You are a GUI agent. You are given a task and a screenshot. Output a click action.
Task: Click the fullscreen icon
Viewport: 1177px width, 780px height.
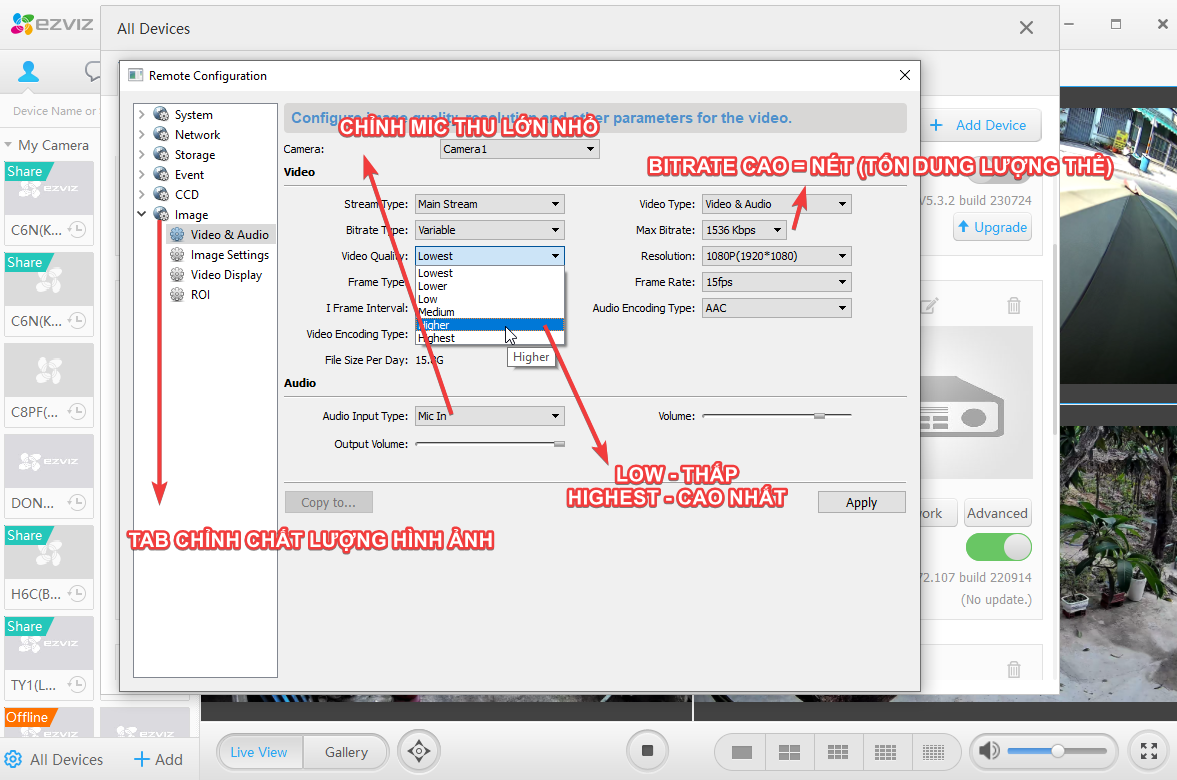coord(1149,751)
